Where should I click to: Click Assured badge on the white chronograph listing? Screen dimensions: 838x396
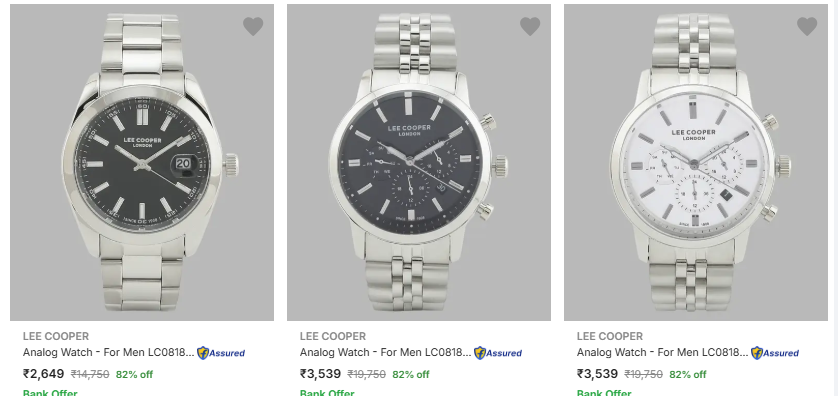coord(774,353)
